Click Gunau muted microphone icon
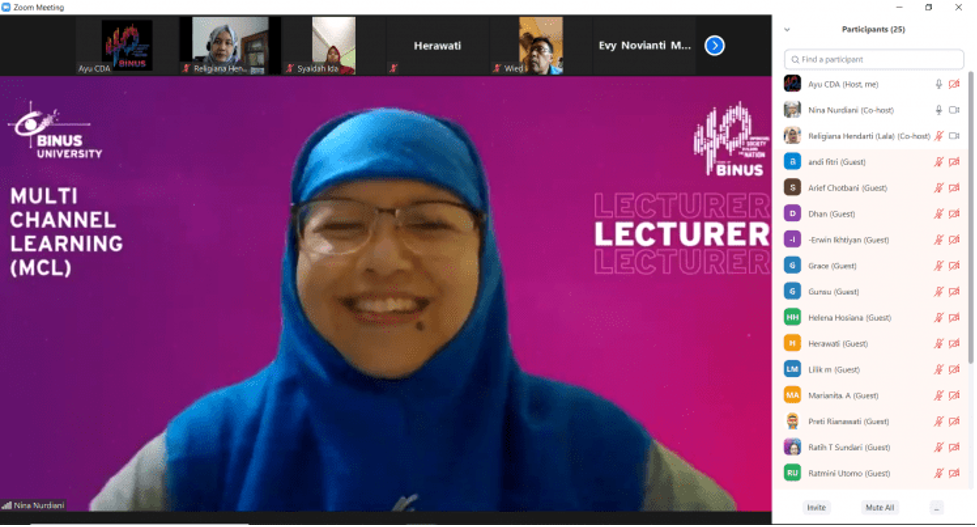Viewport: 977px width, 527px height. (938, 292)
